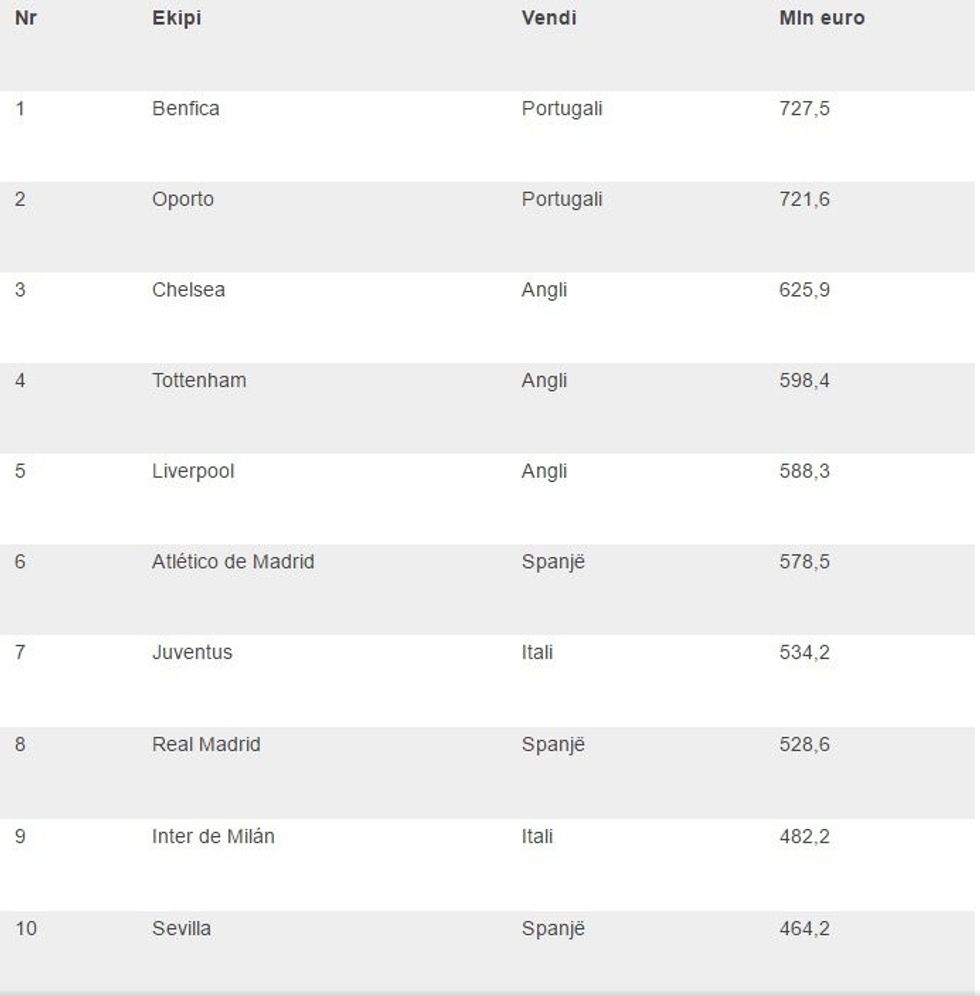Click the Liverpool team cell
Screen dimensions: 980x996
point(193,471)
